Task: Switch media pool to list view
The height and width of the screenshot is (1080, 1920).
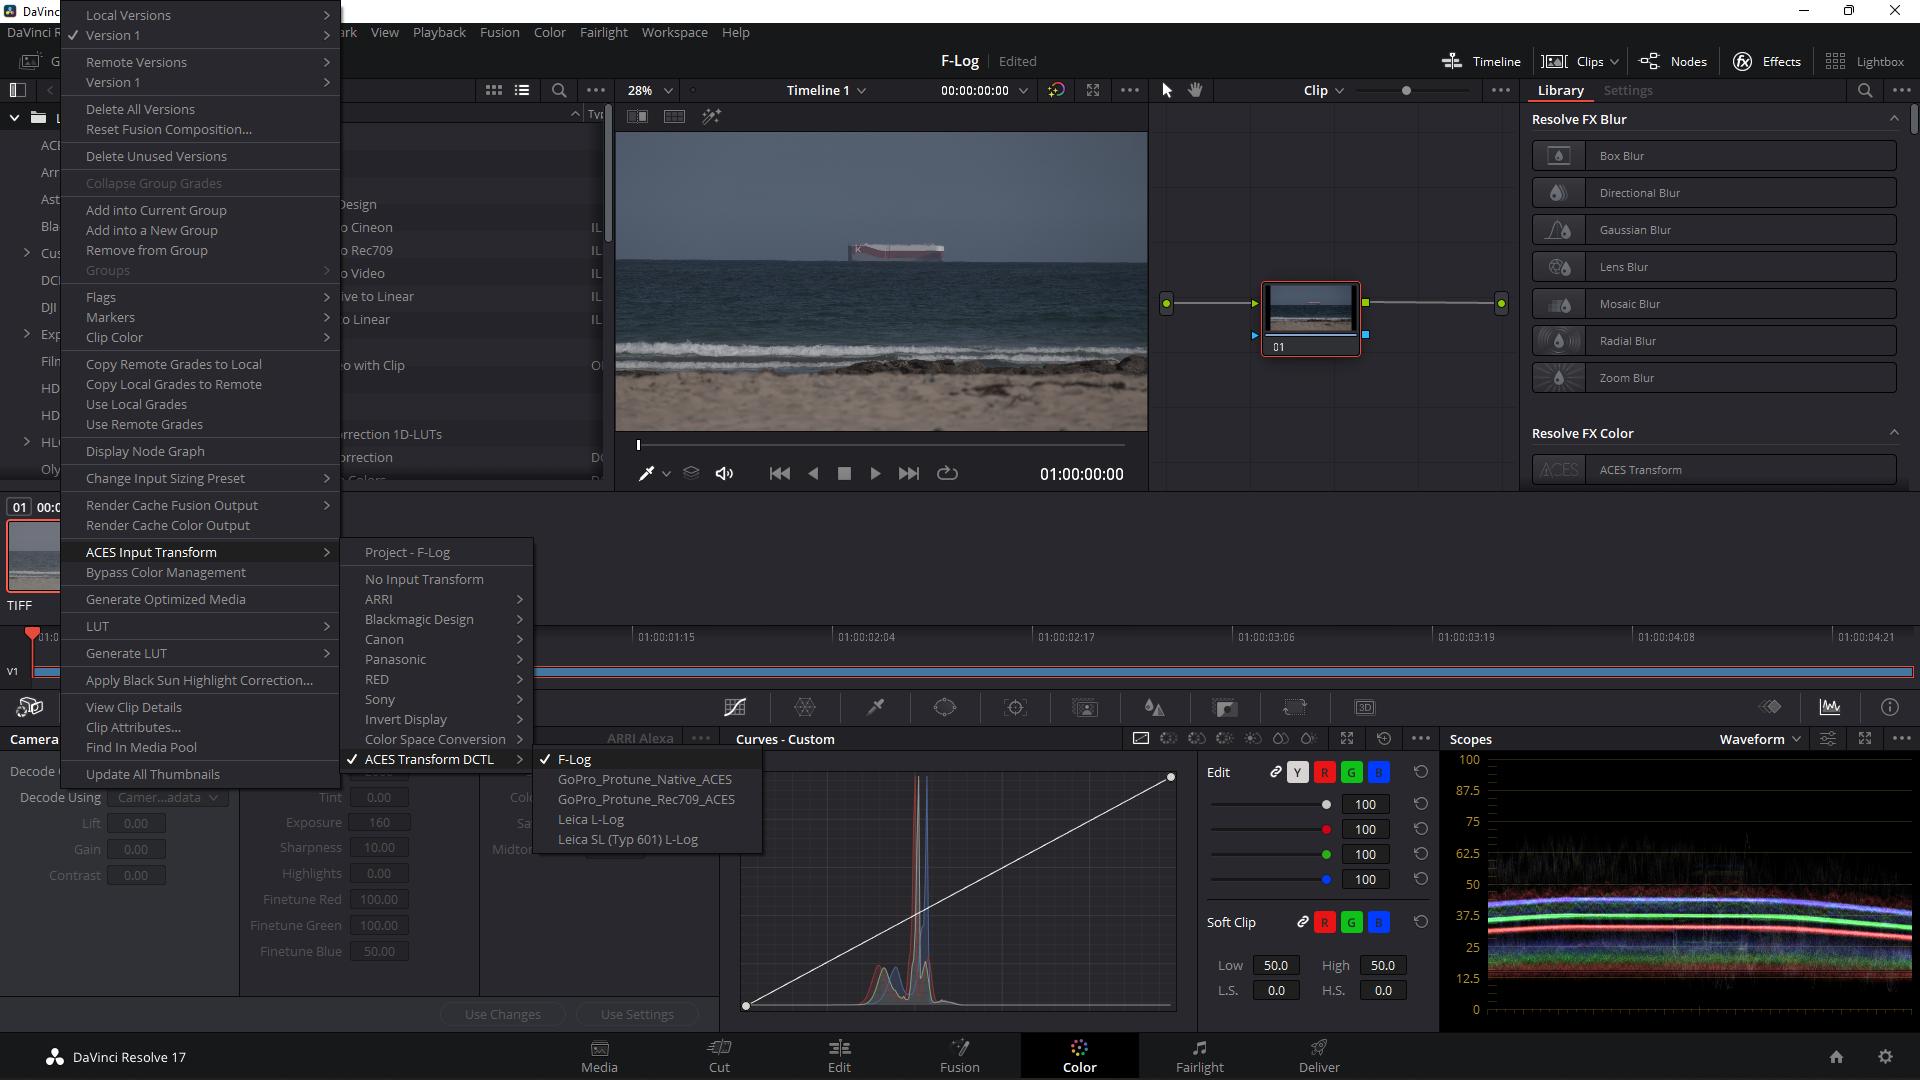Action: (x=522, y=90)
